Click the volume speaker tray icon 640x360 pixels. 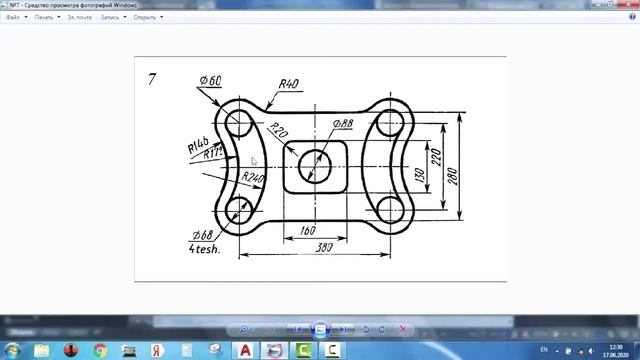(x=591, y=351)
